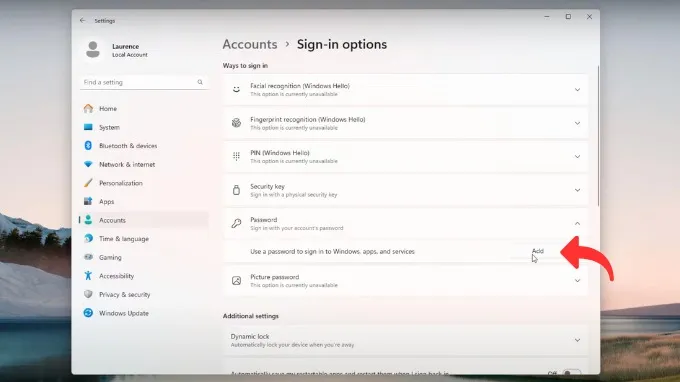Click 'Additional settings' heading

pos(251,316)
